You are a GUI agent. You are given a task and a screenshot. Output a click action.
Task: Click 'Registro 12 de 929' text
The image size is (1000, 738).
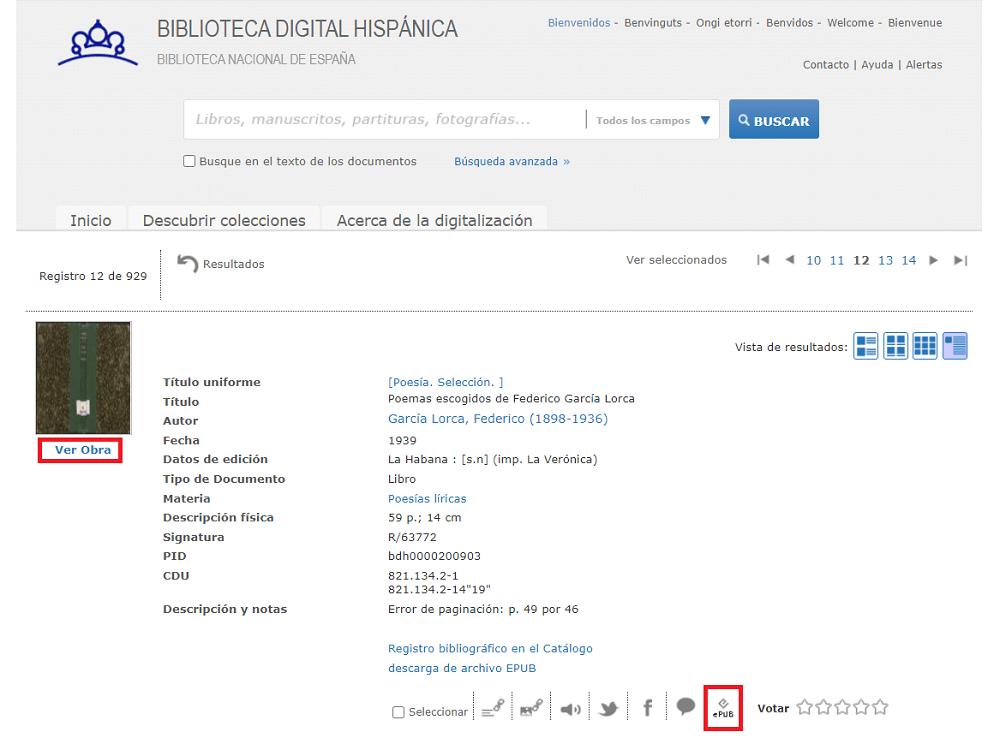93,276
